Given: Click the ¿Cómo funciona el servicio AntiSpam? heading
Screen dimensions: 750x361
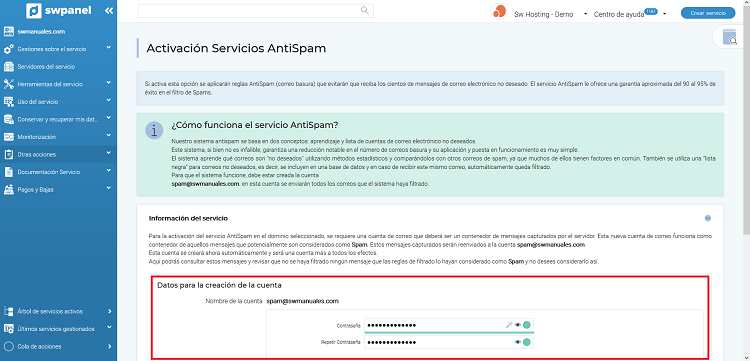Looking at the screenshot, I should 255,125.
